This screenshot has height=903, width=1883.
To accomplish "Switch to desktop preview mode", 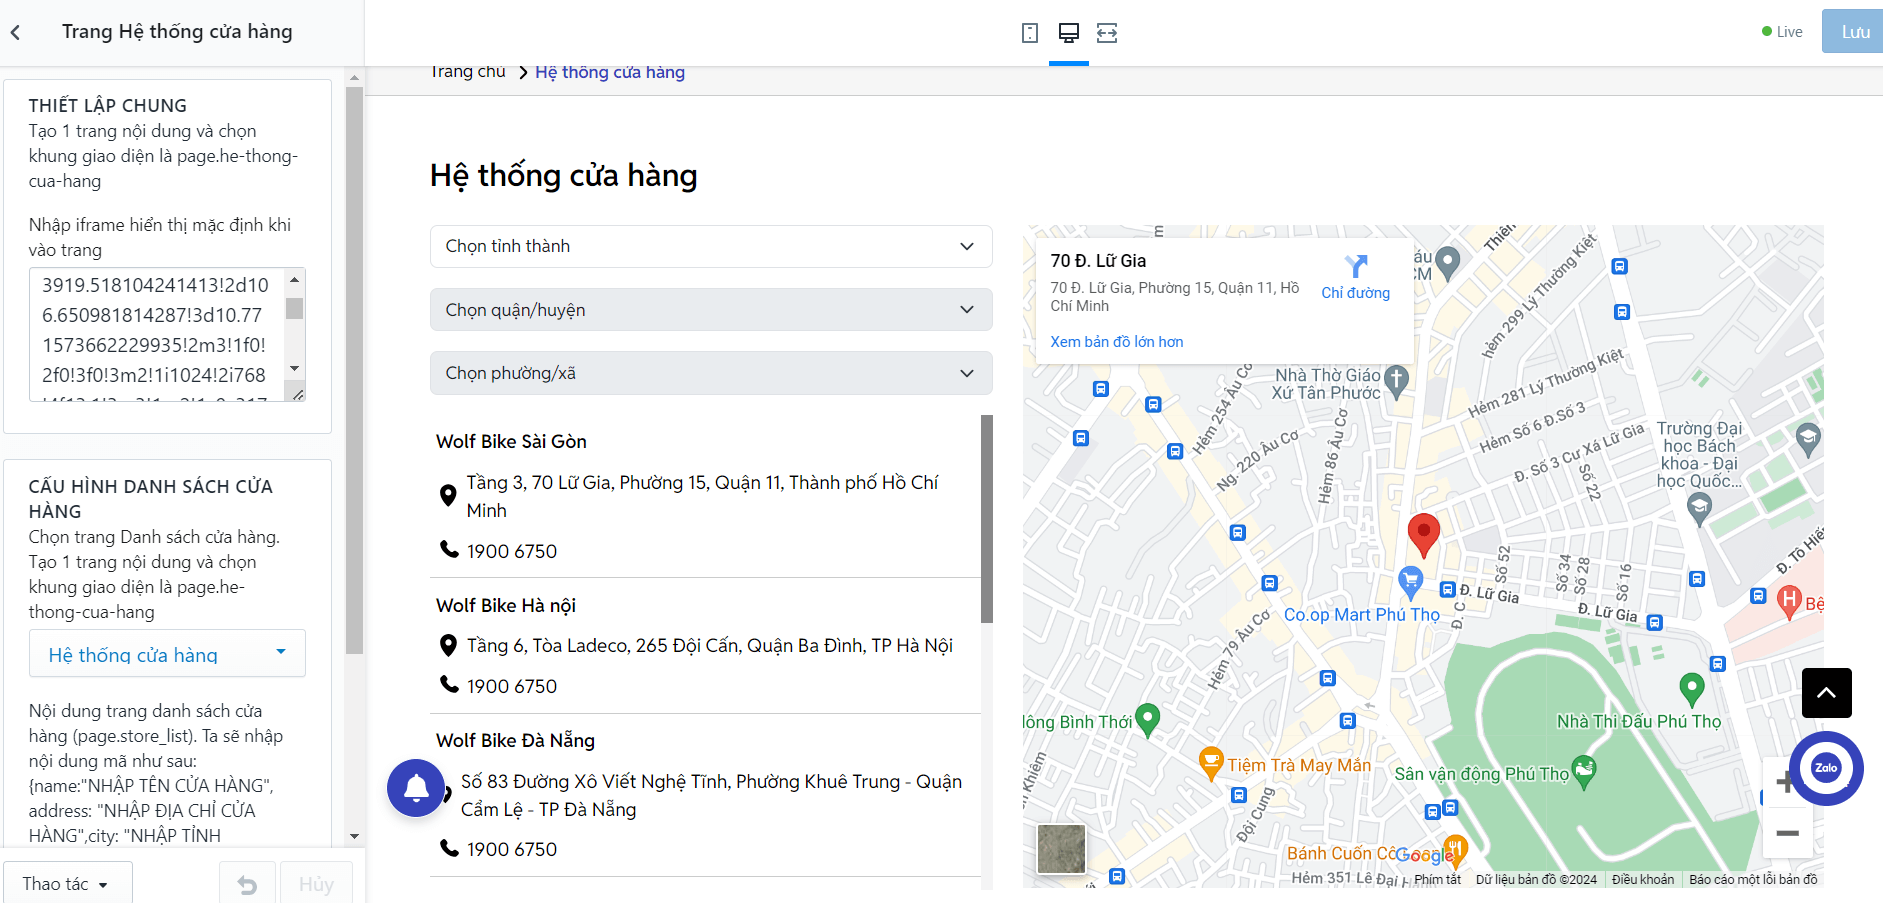I will (x=1069, y=33).
